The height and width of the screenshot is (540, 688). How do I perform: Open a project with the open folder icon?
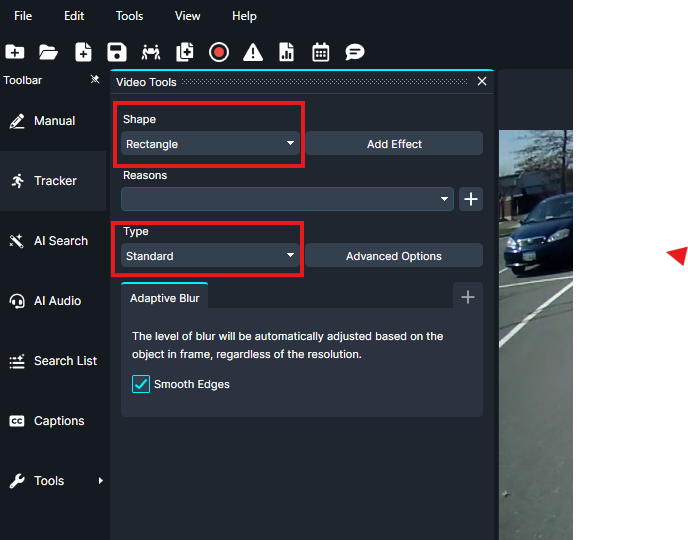coord(48,52)
